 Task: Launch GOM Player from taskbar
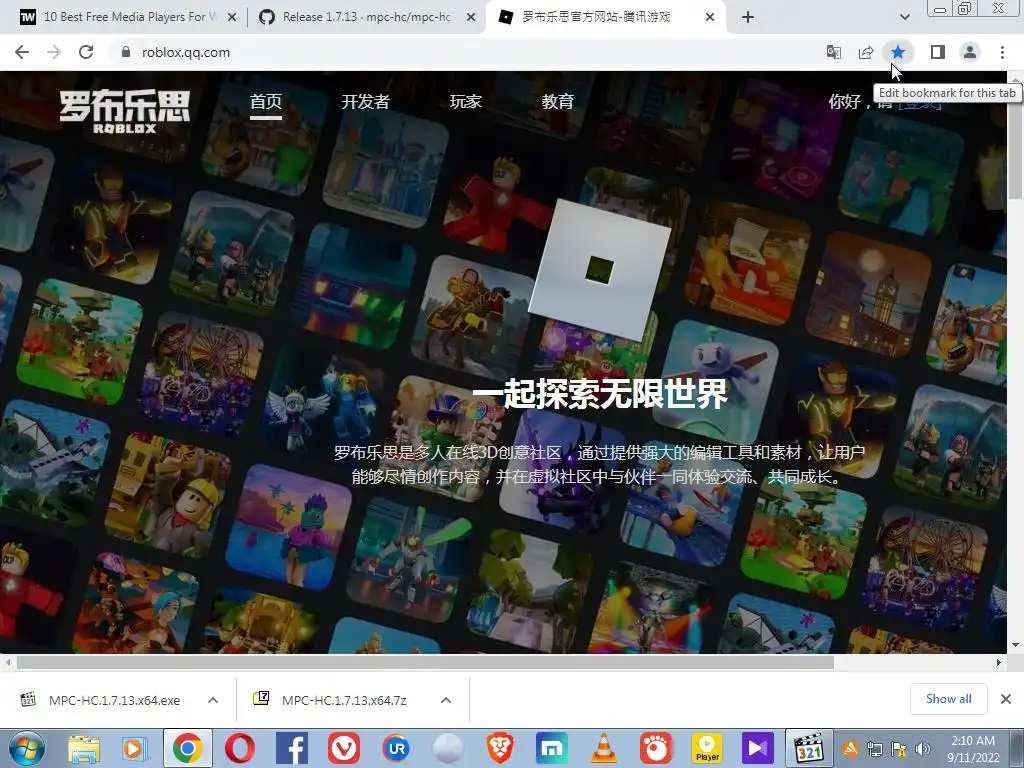(656, 748)
